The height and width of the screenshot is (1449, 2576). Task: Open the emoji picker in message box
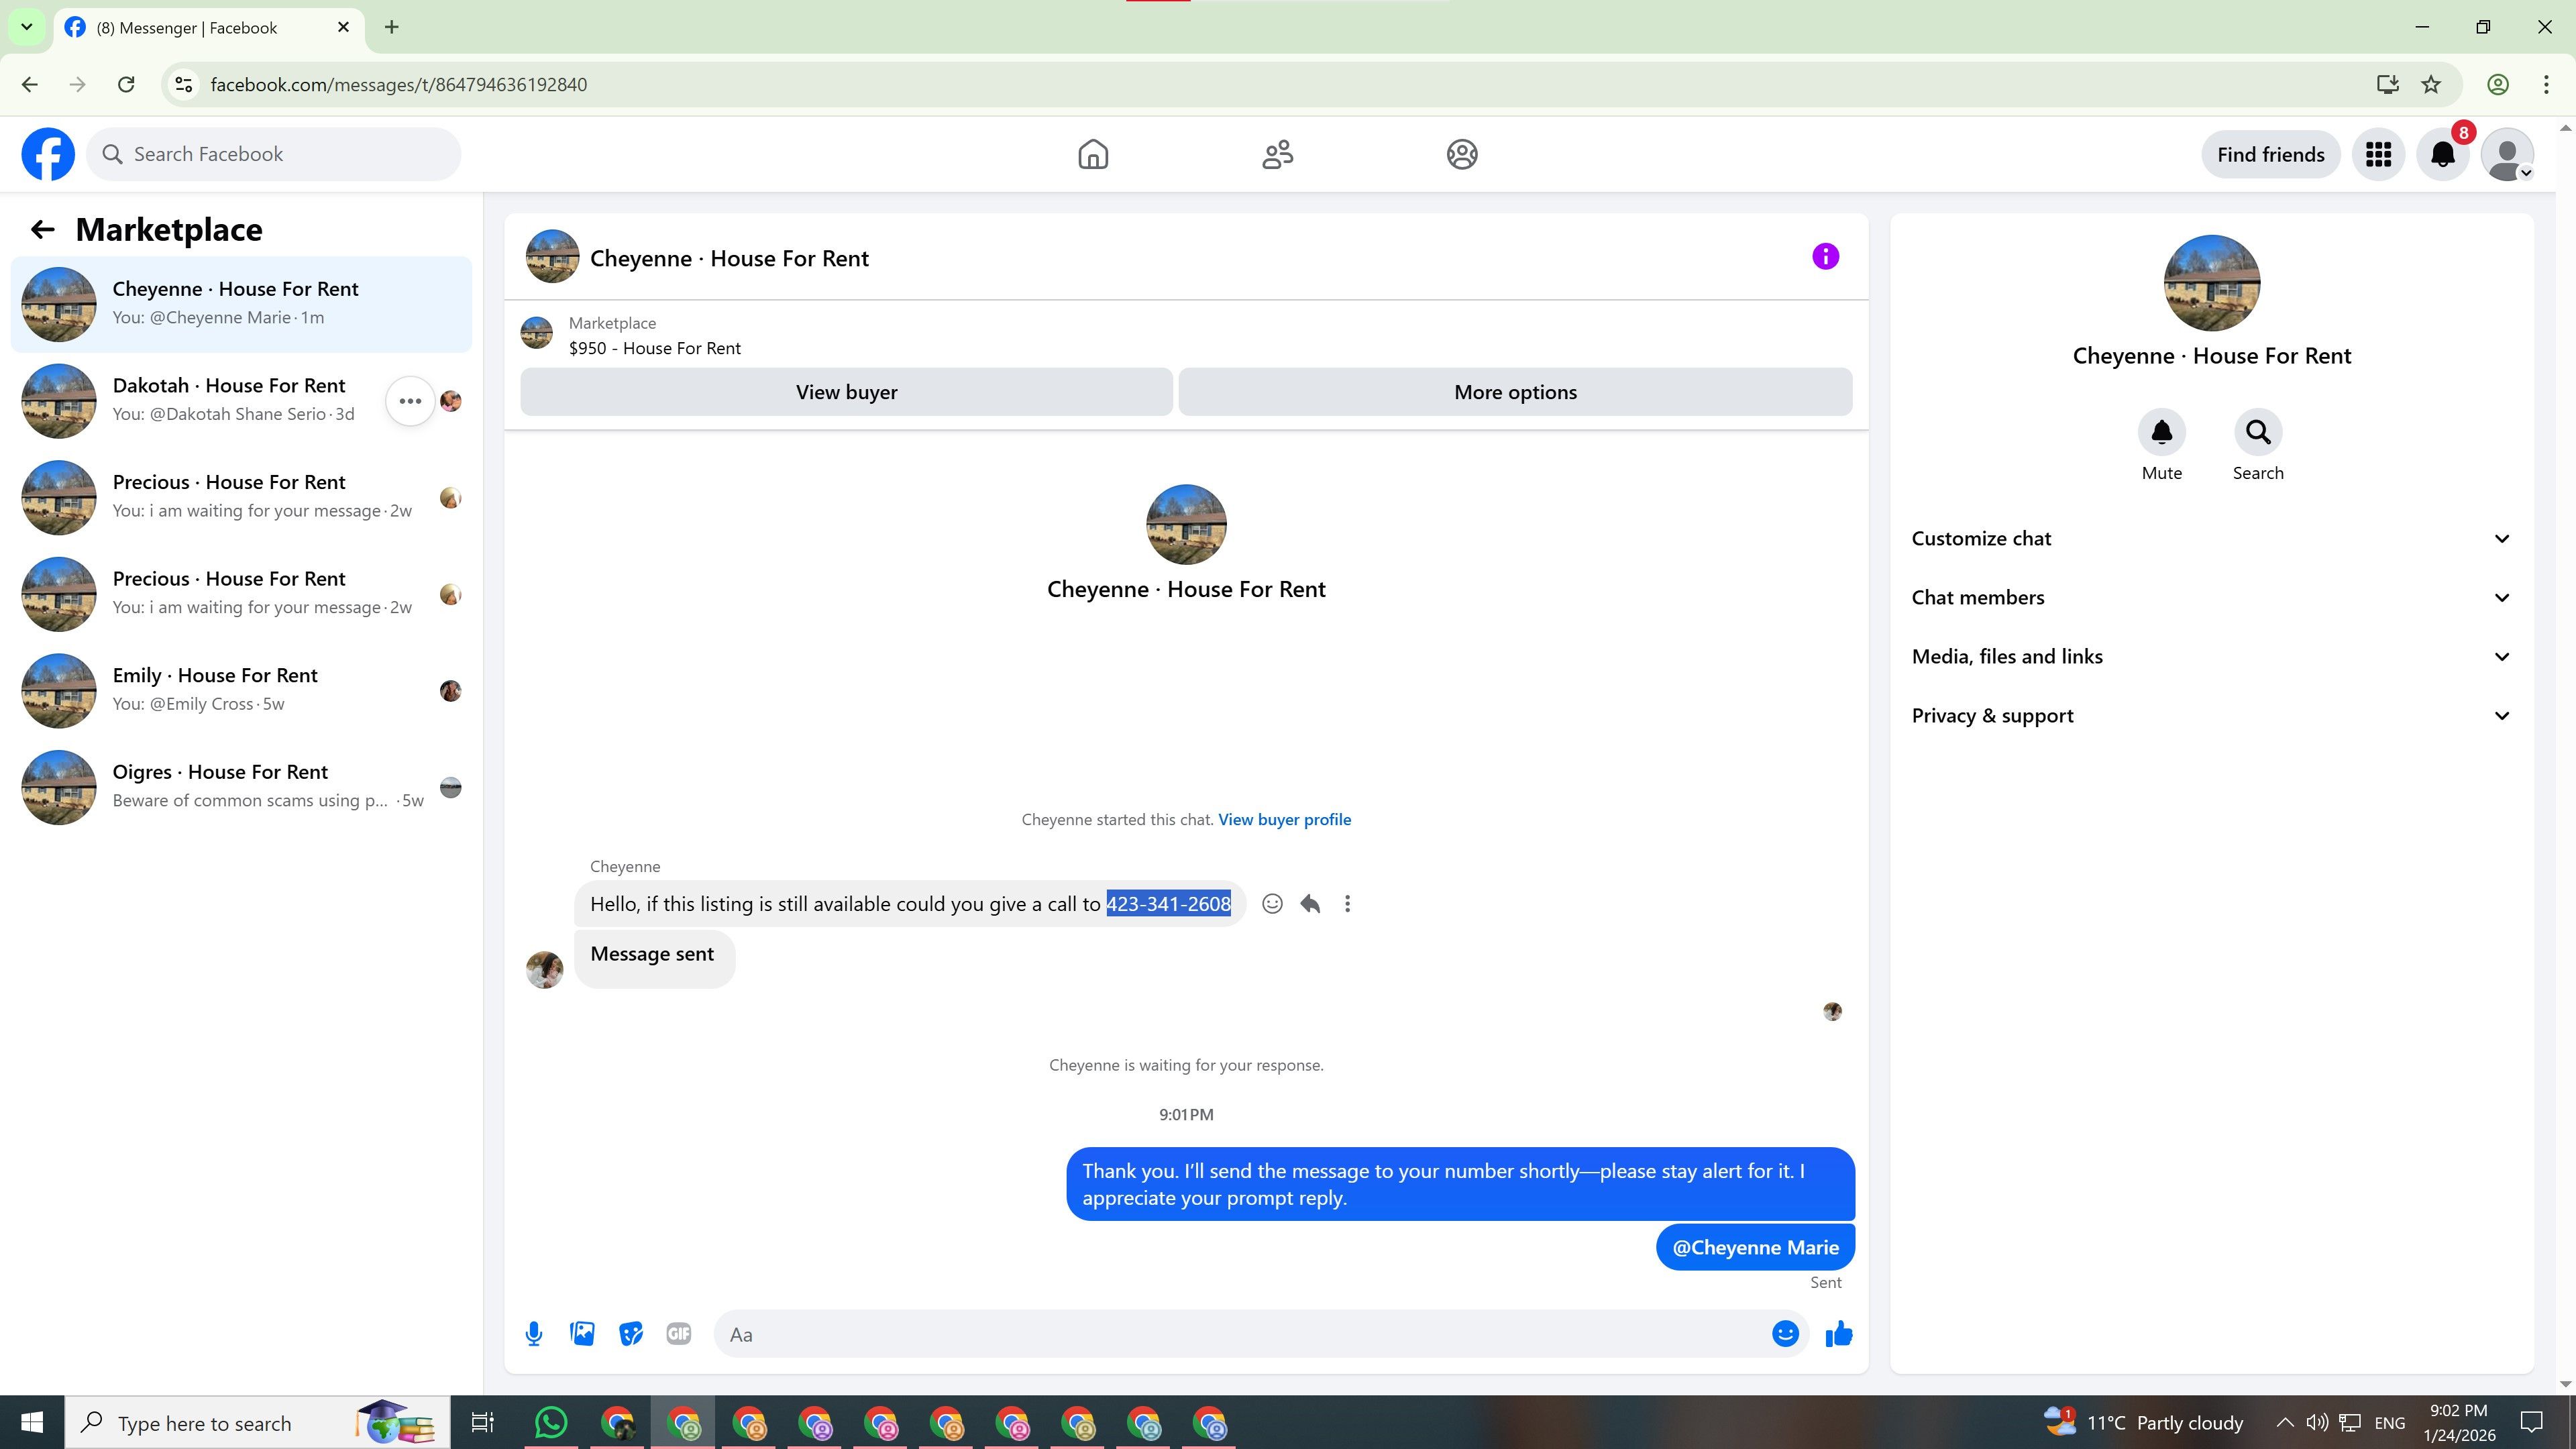[1785, 1333]
